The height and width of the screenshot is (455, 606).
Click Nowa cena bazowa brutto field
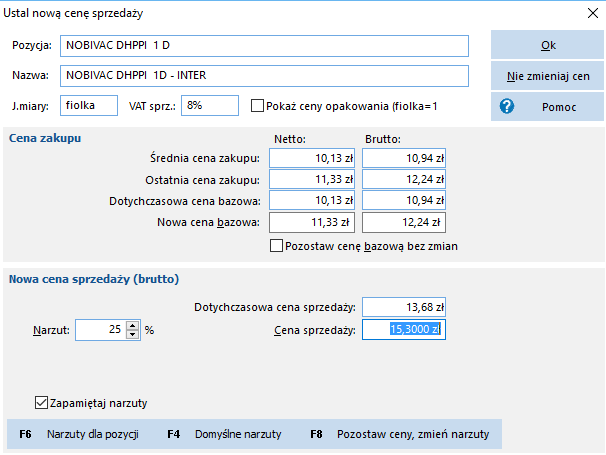[404, 222]
